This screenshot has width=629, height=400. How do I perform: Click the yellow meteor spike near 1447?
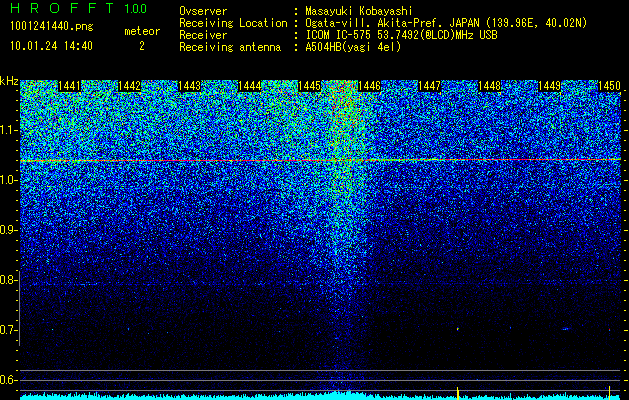point(458,392)
